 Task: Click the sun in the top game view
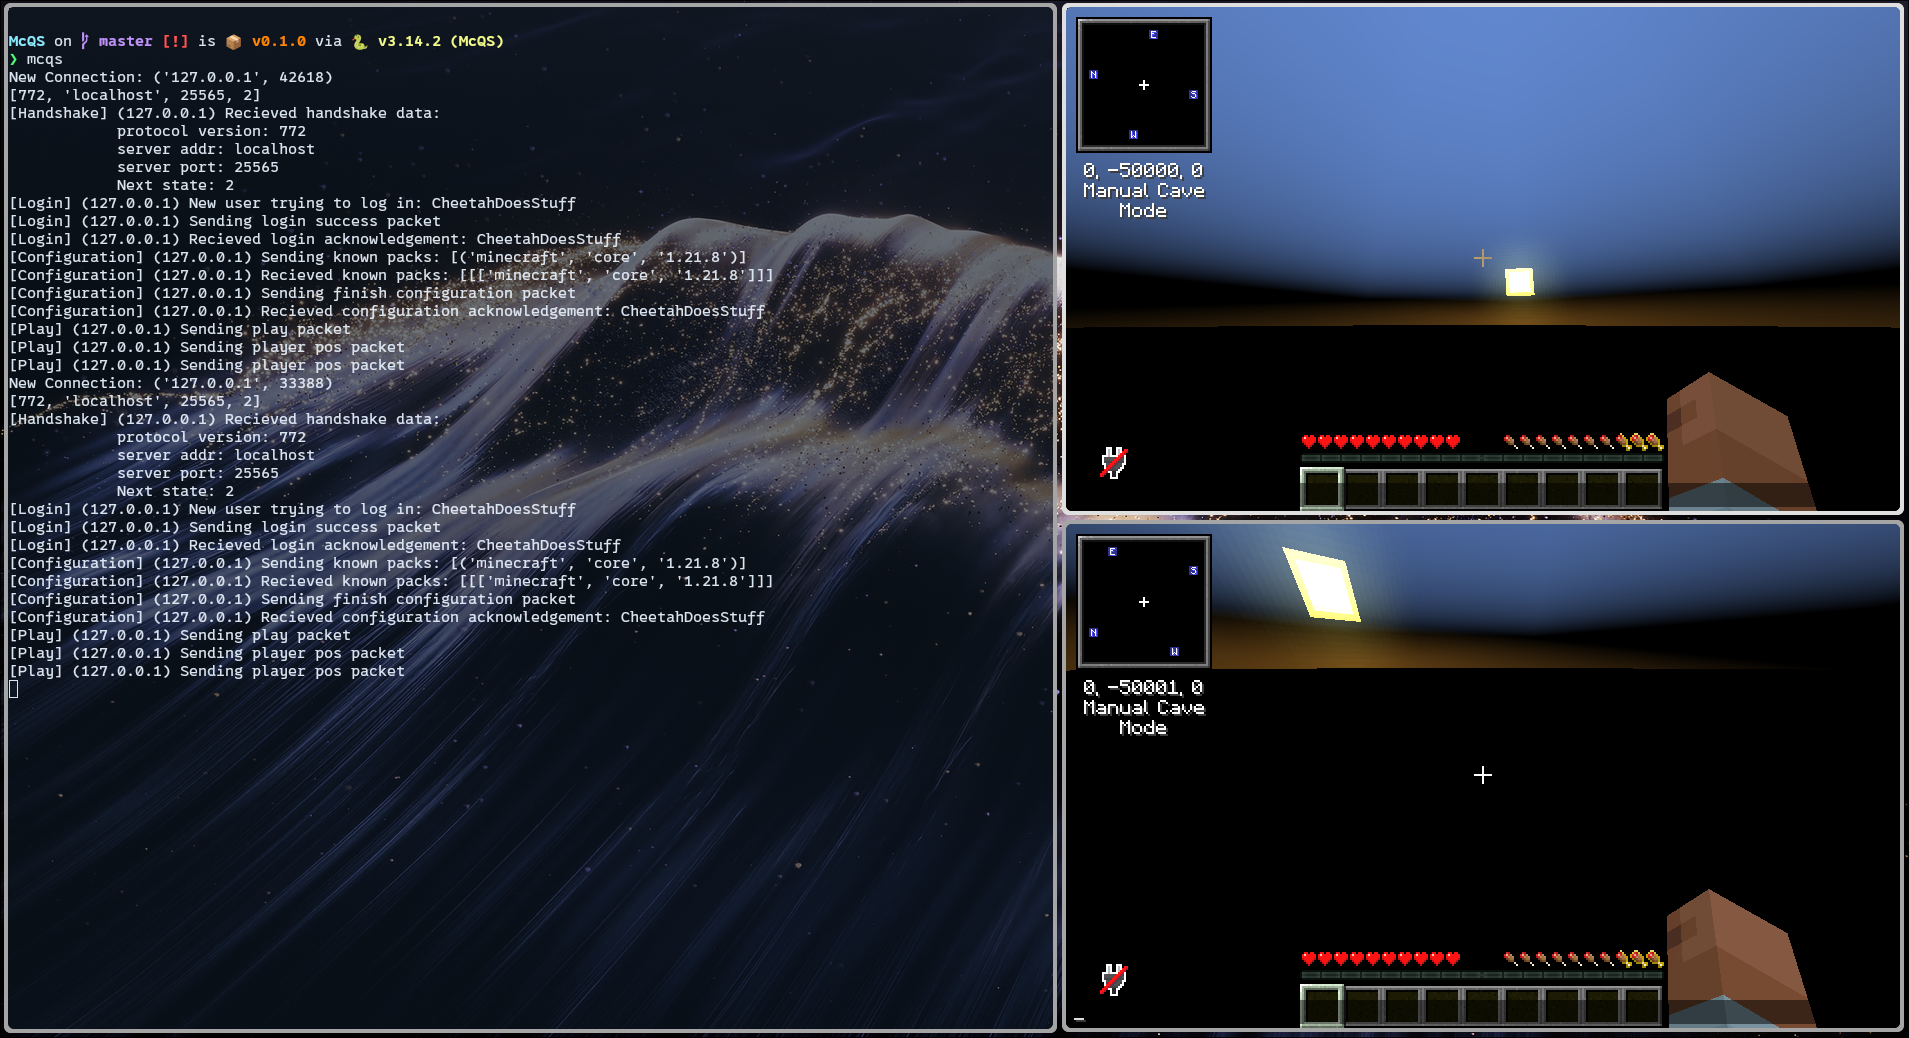pyautogui.click(x=1519, y=282)
